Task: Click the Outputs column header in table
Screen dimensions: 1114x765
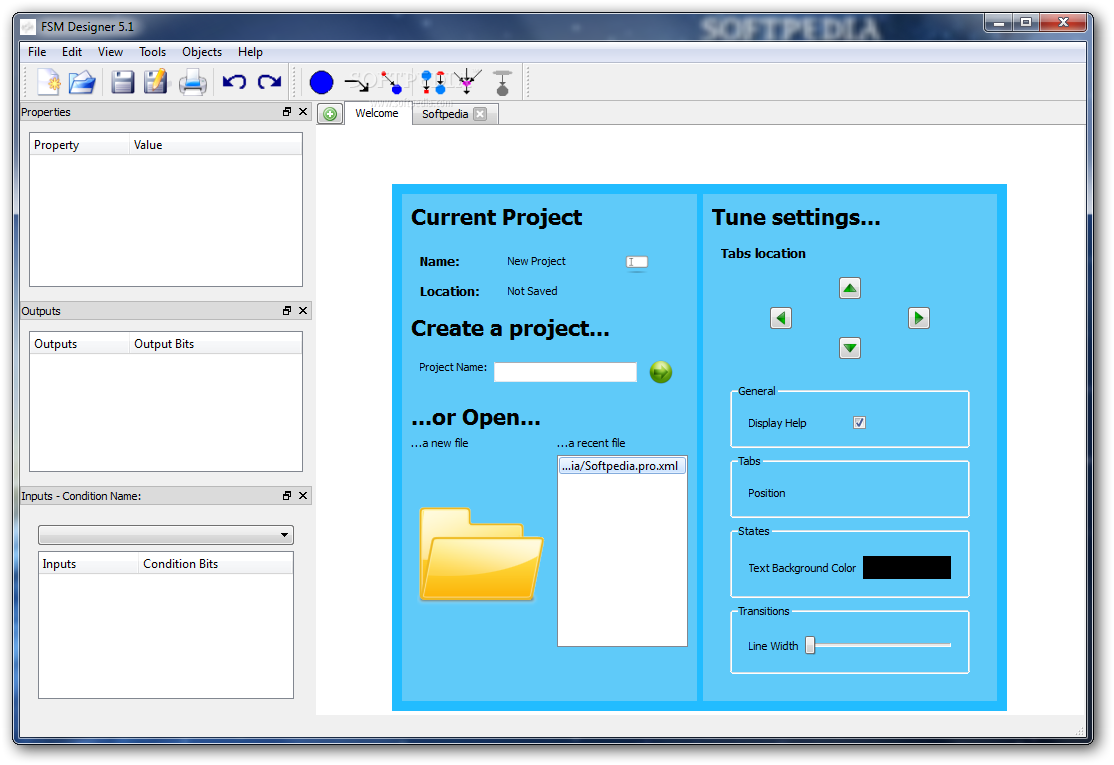Action: pyautogui.click(x=80, y=344)
